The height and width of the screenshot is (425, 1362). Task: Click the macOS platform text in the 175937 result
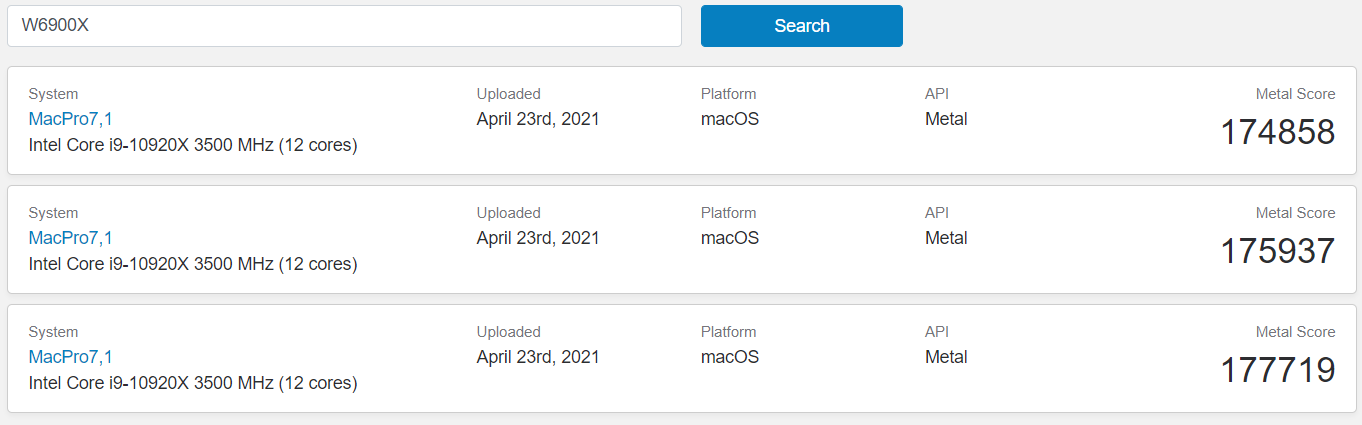click(x=730, y=238)
